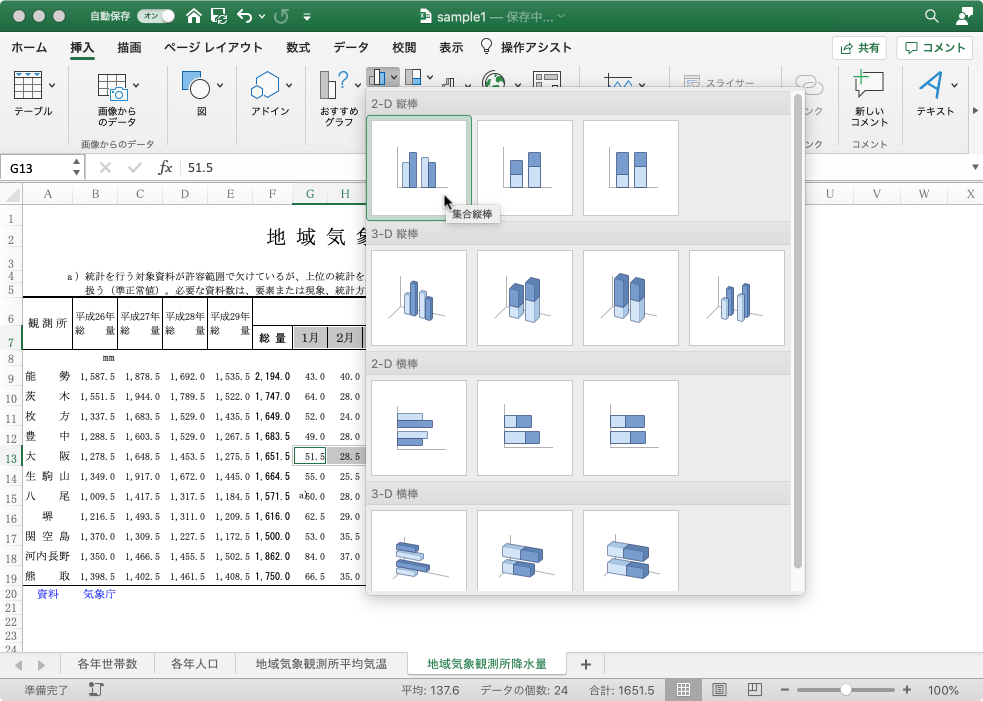Expand the Data from Picture dropdown
This screenshot has width=983, height=701.
(x=136, y=85)
